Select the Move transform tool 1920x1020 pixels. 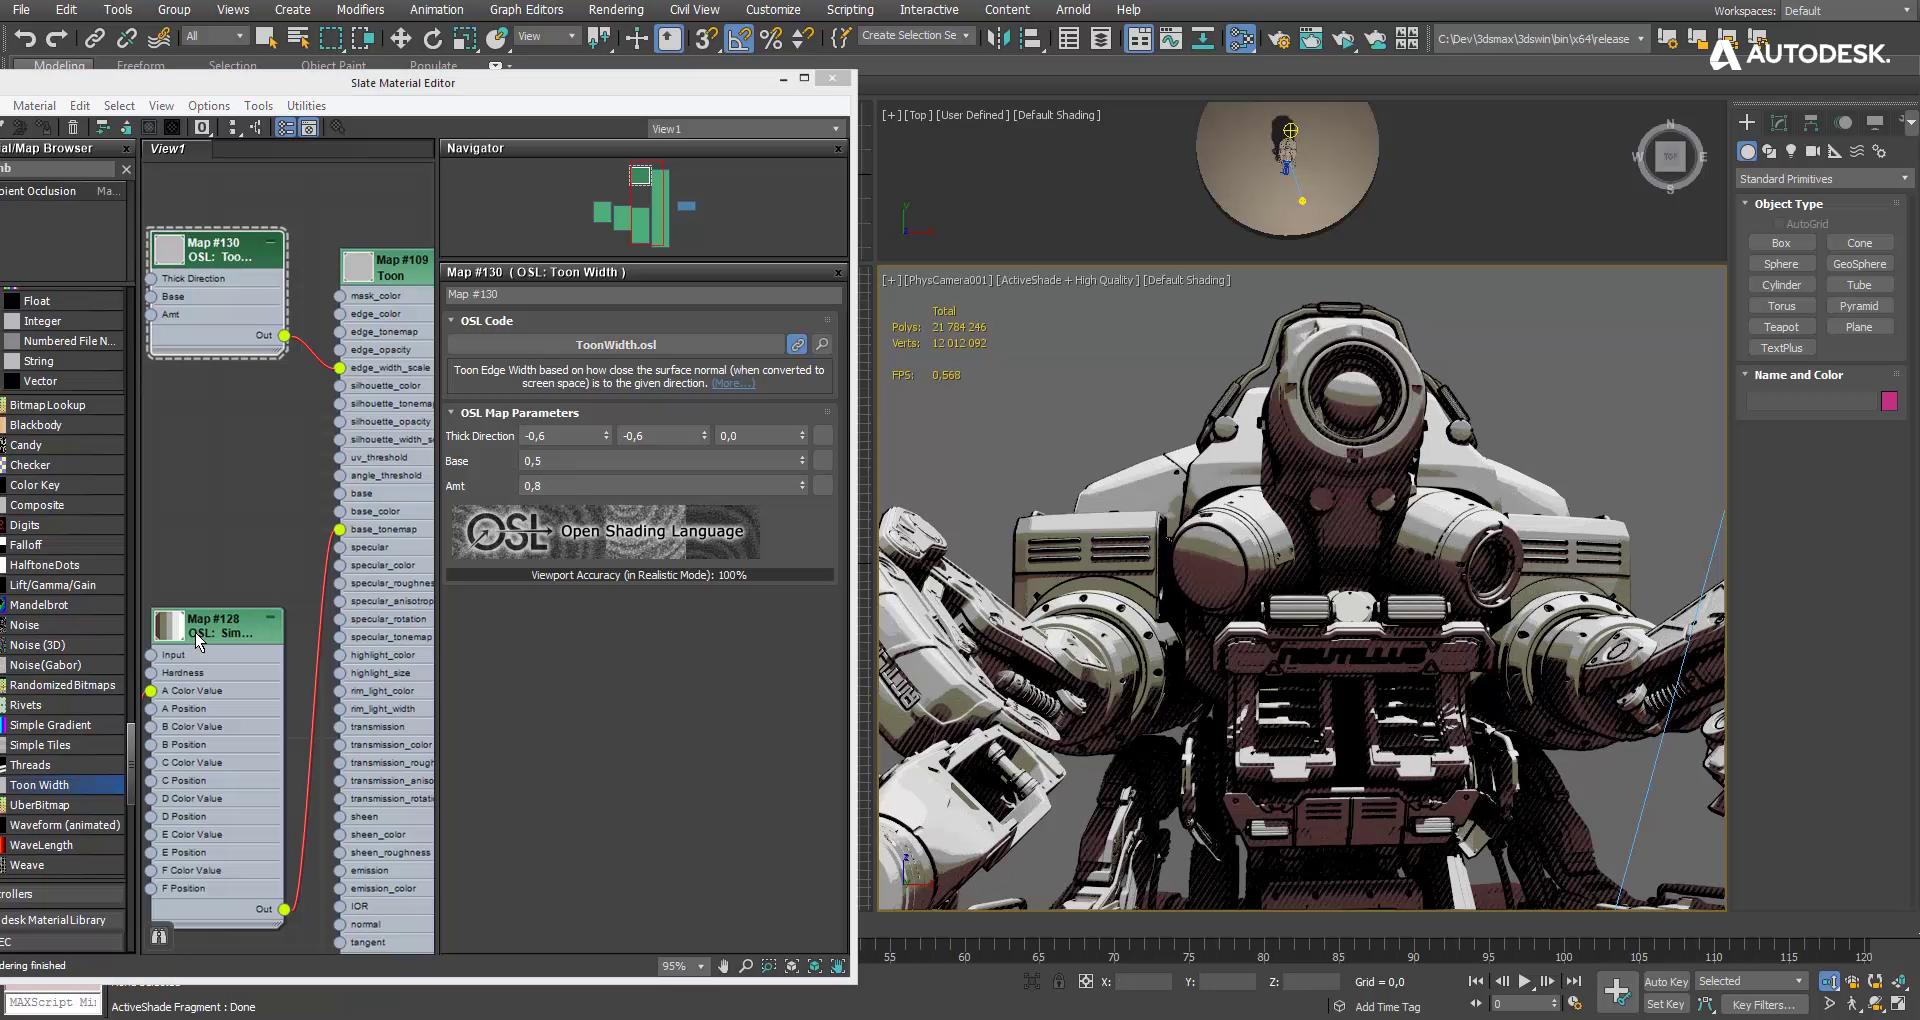click(x=400, y=39)
